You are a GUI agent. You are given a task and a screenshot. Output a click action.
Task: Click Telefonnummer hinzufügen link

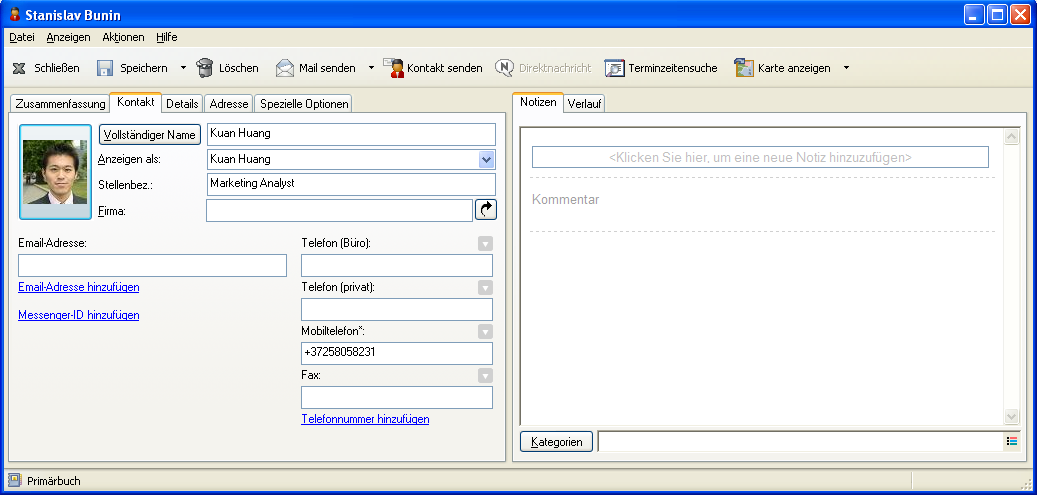(365, 419)
